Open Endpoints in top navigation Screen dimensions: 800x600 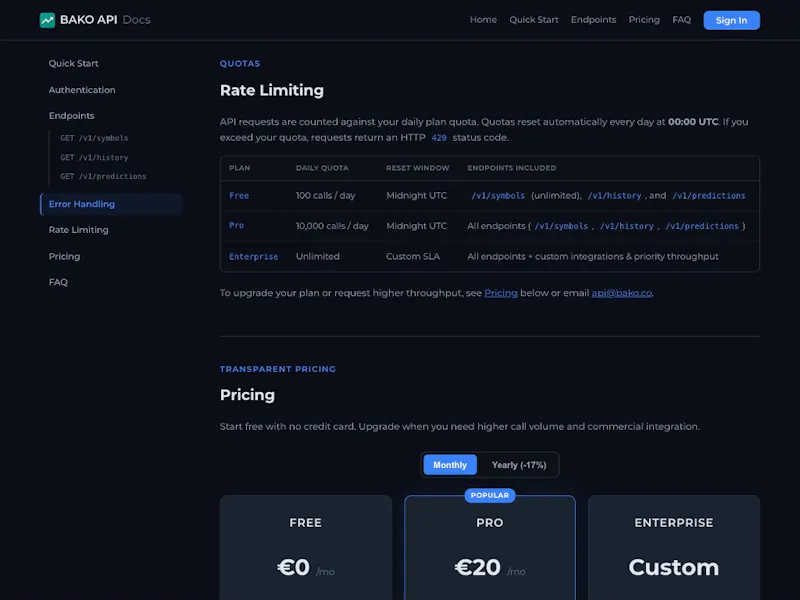pyautogui.click(x=593, y=20)
